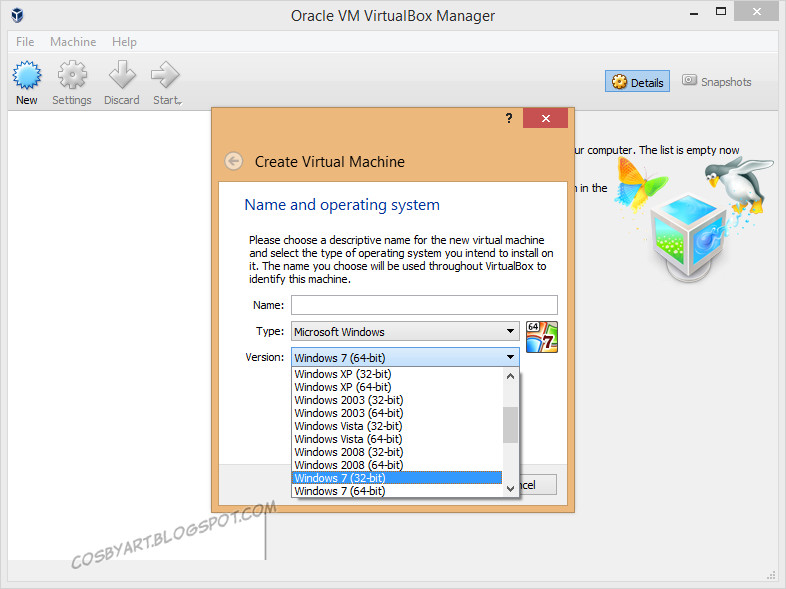Maximize the VirtualBox Manager window

[x=721, y=12]
